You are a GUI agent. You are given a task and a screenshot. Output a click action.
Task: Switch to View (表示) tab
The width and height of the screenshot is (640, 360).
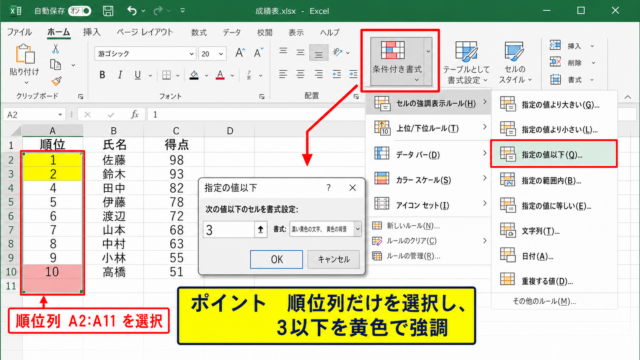pos(296,32)
